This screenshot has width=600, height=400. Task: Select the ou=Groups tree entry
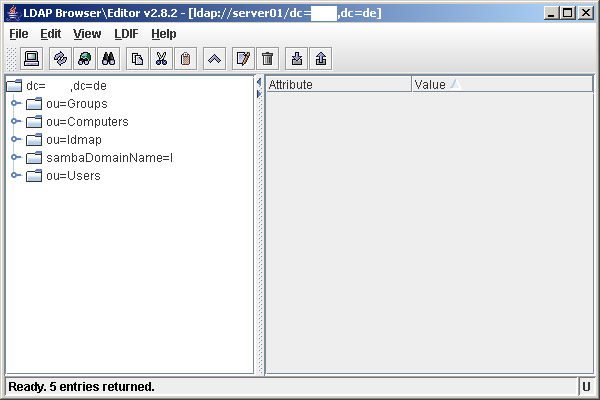pyautogui.click(x=77, y=104)
